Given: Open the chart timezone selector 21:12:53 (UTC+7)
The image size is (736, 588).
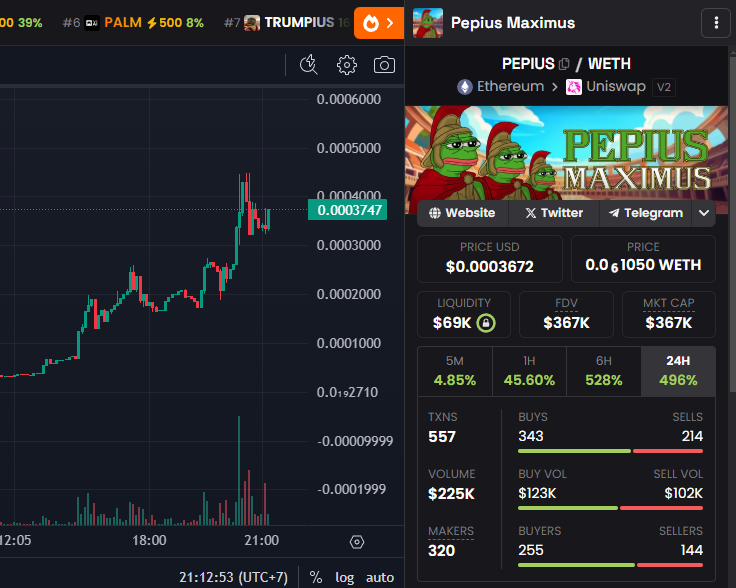Looking at the screenshot, I should (x=233, y=577).
